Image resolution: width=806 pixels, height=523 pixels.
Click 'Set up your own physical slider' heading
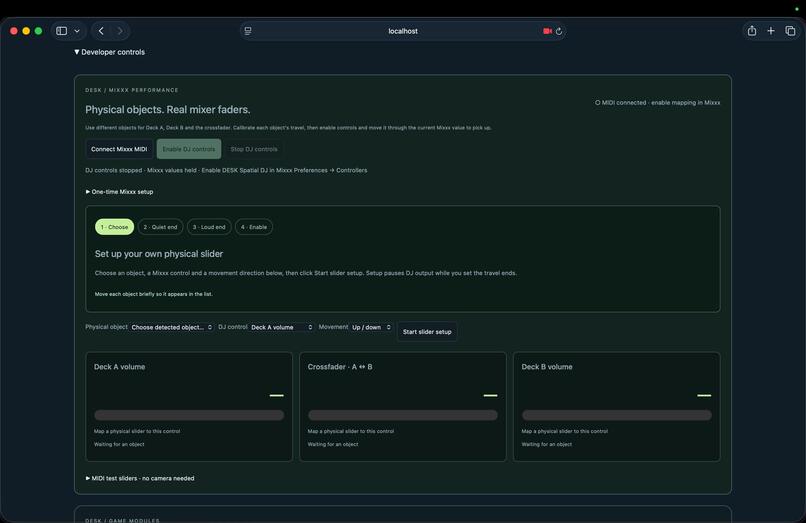coord(159,254)
